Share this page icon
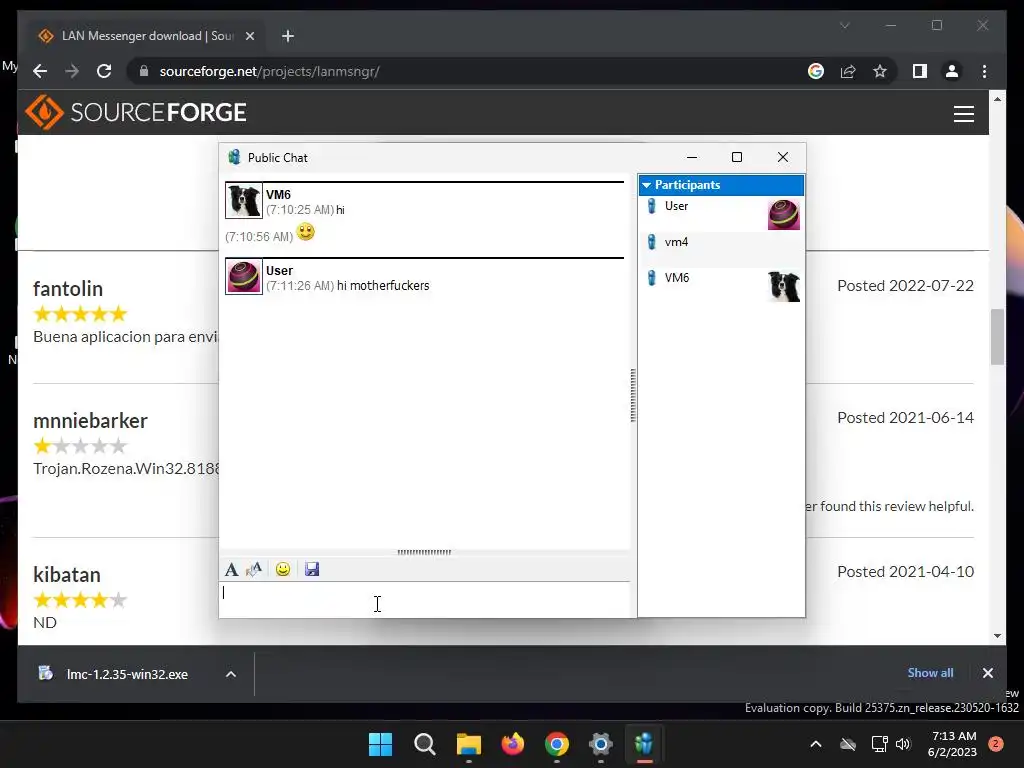 pos(848,71)
